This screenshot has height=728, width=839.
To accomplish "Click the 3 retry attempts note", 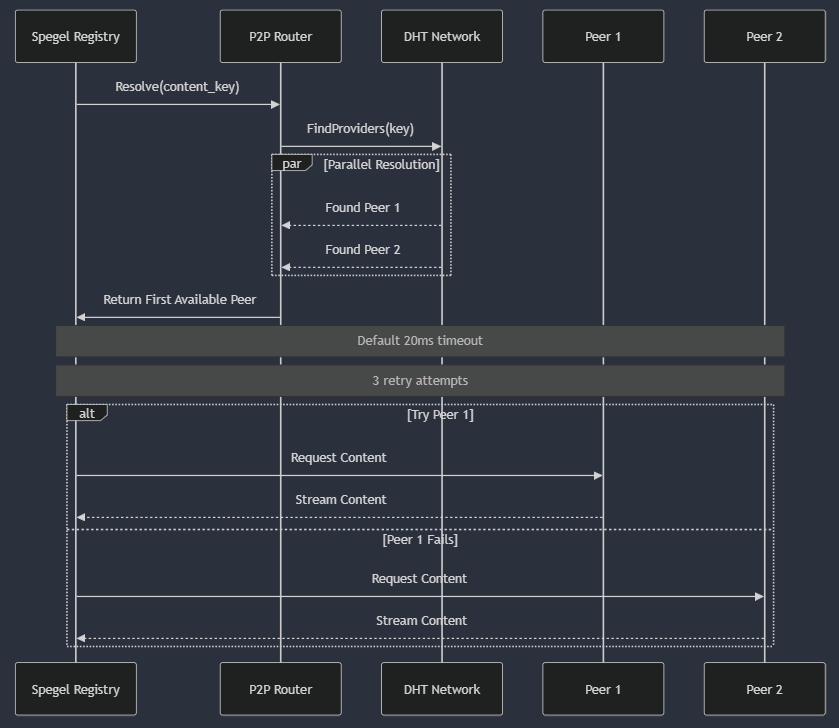I will click(420, 381).
